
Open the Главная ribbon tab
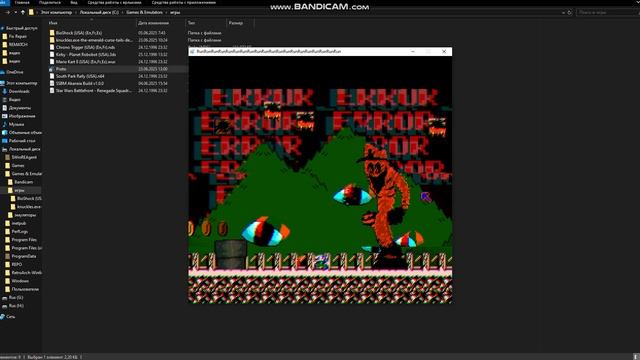click(x=22, y=2)
